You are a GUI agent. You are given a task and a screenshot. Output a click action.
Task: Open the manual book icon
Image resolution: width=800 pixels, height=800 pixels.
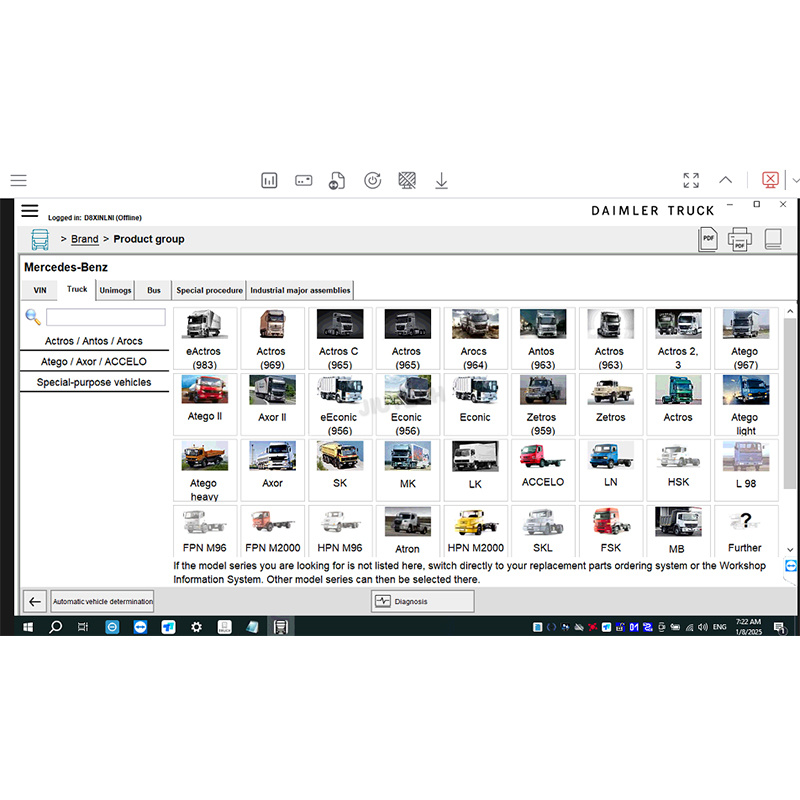[773, 239]
